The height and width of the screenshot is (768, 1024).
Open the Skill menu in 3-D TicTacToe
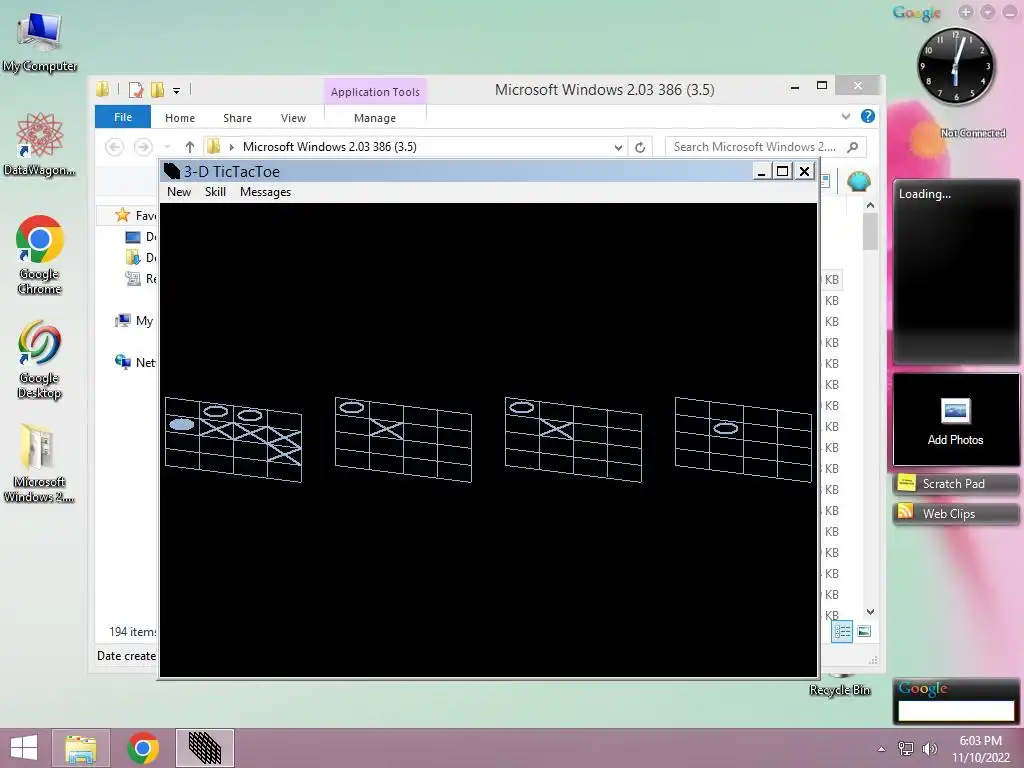click(x=215, y=192)
